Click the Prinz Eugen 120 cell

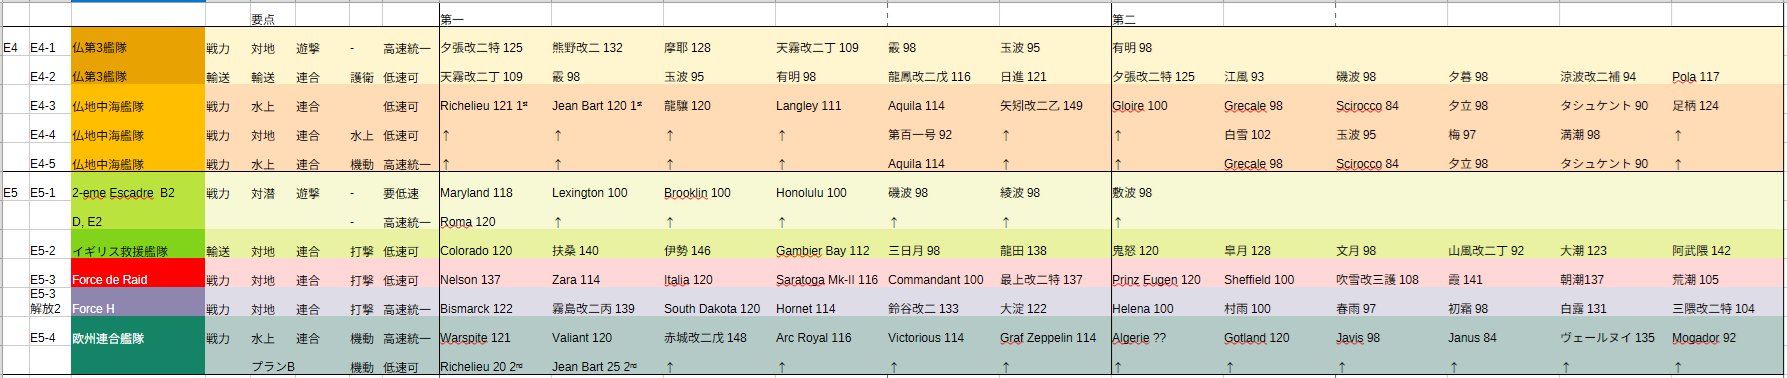[1166, 280]
